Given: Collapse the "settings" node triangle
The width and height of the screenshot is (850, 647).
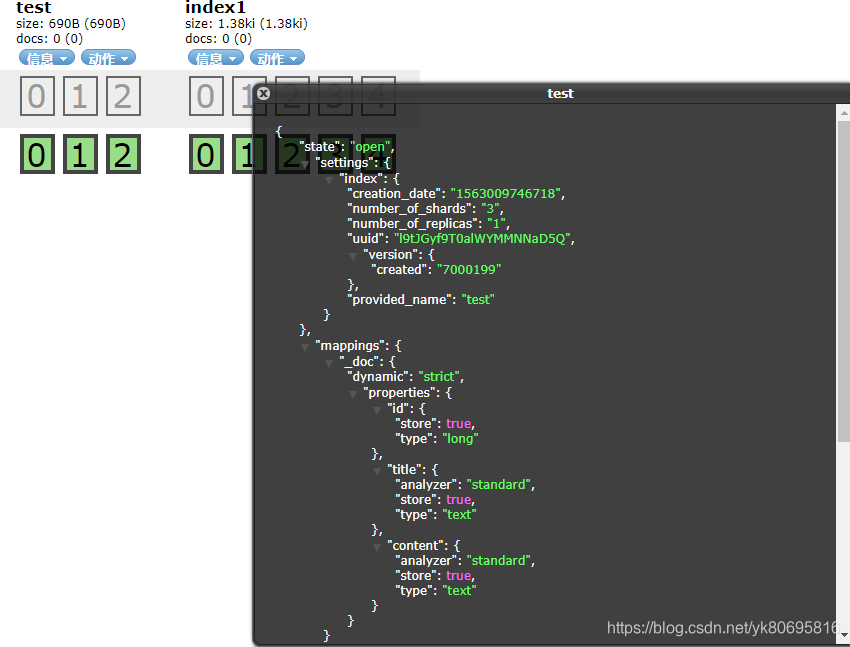Looking at the screenshot, I should point(305,164).
